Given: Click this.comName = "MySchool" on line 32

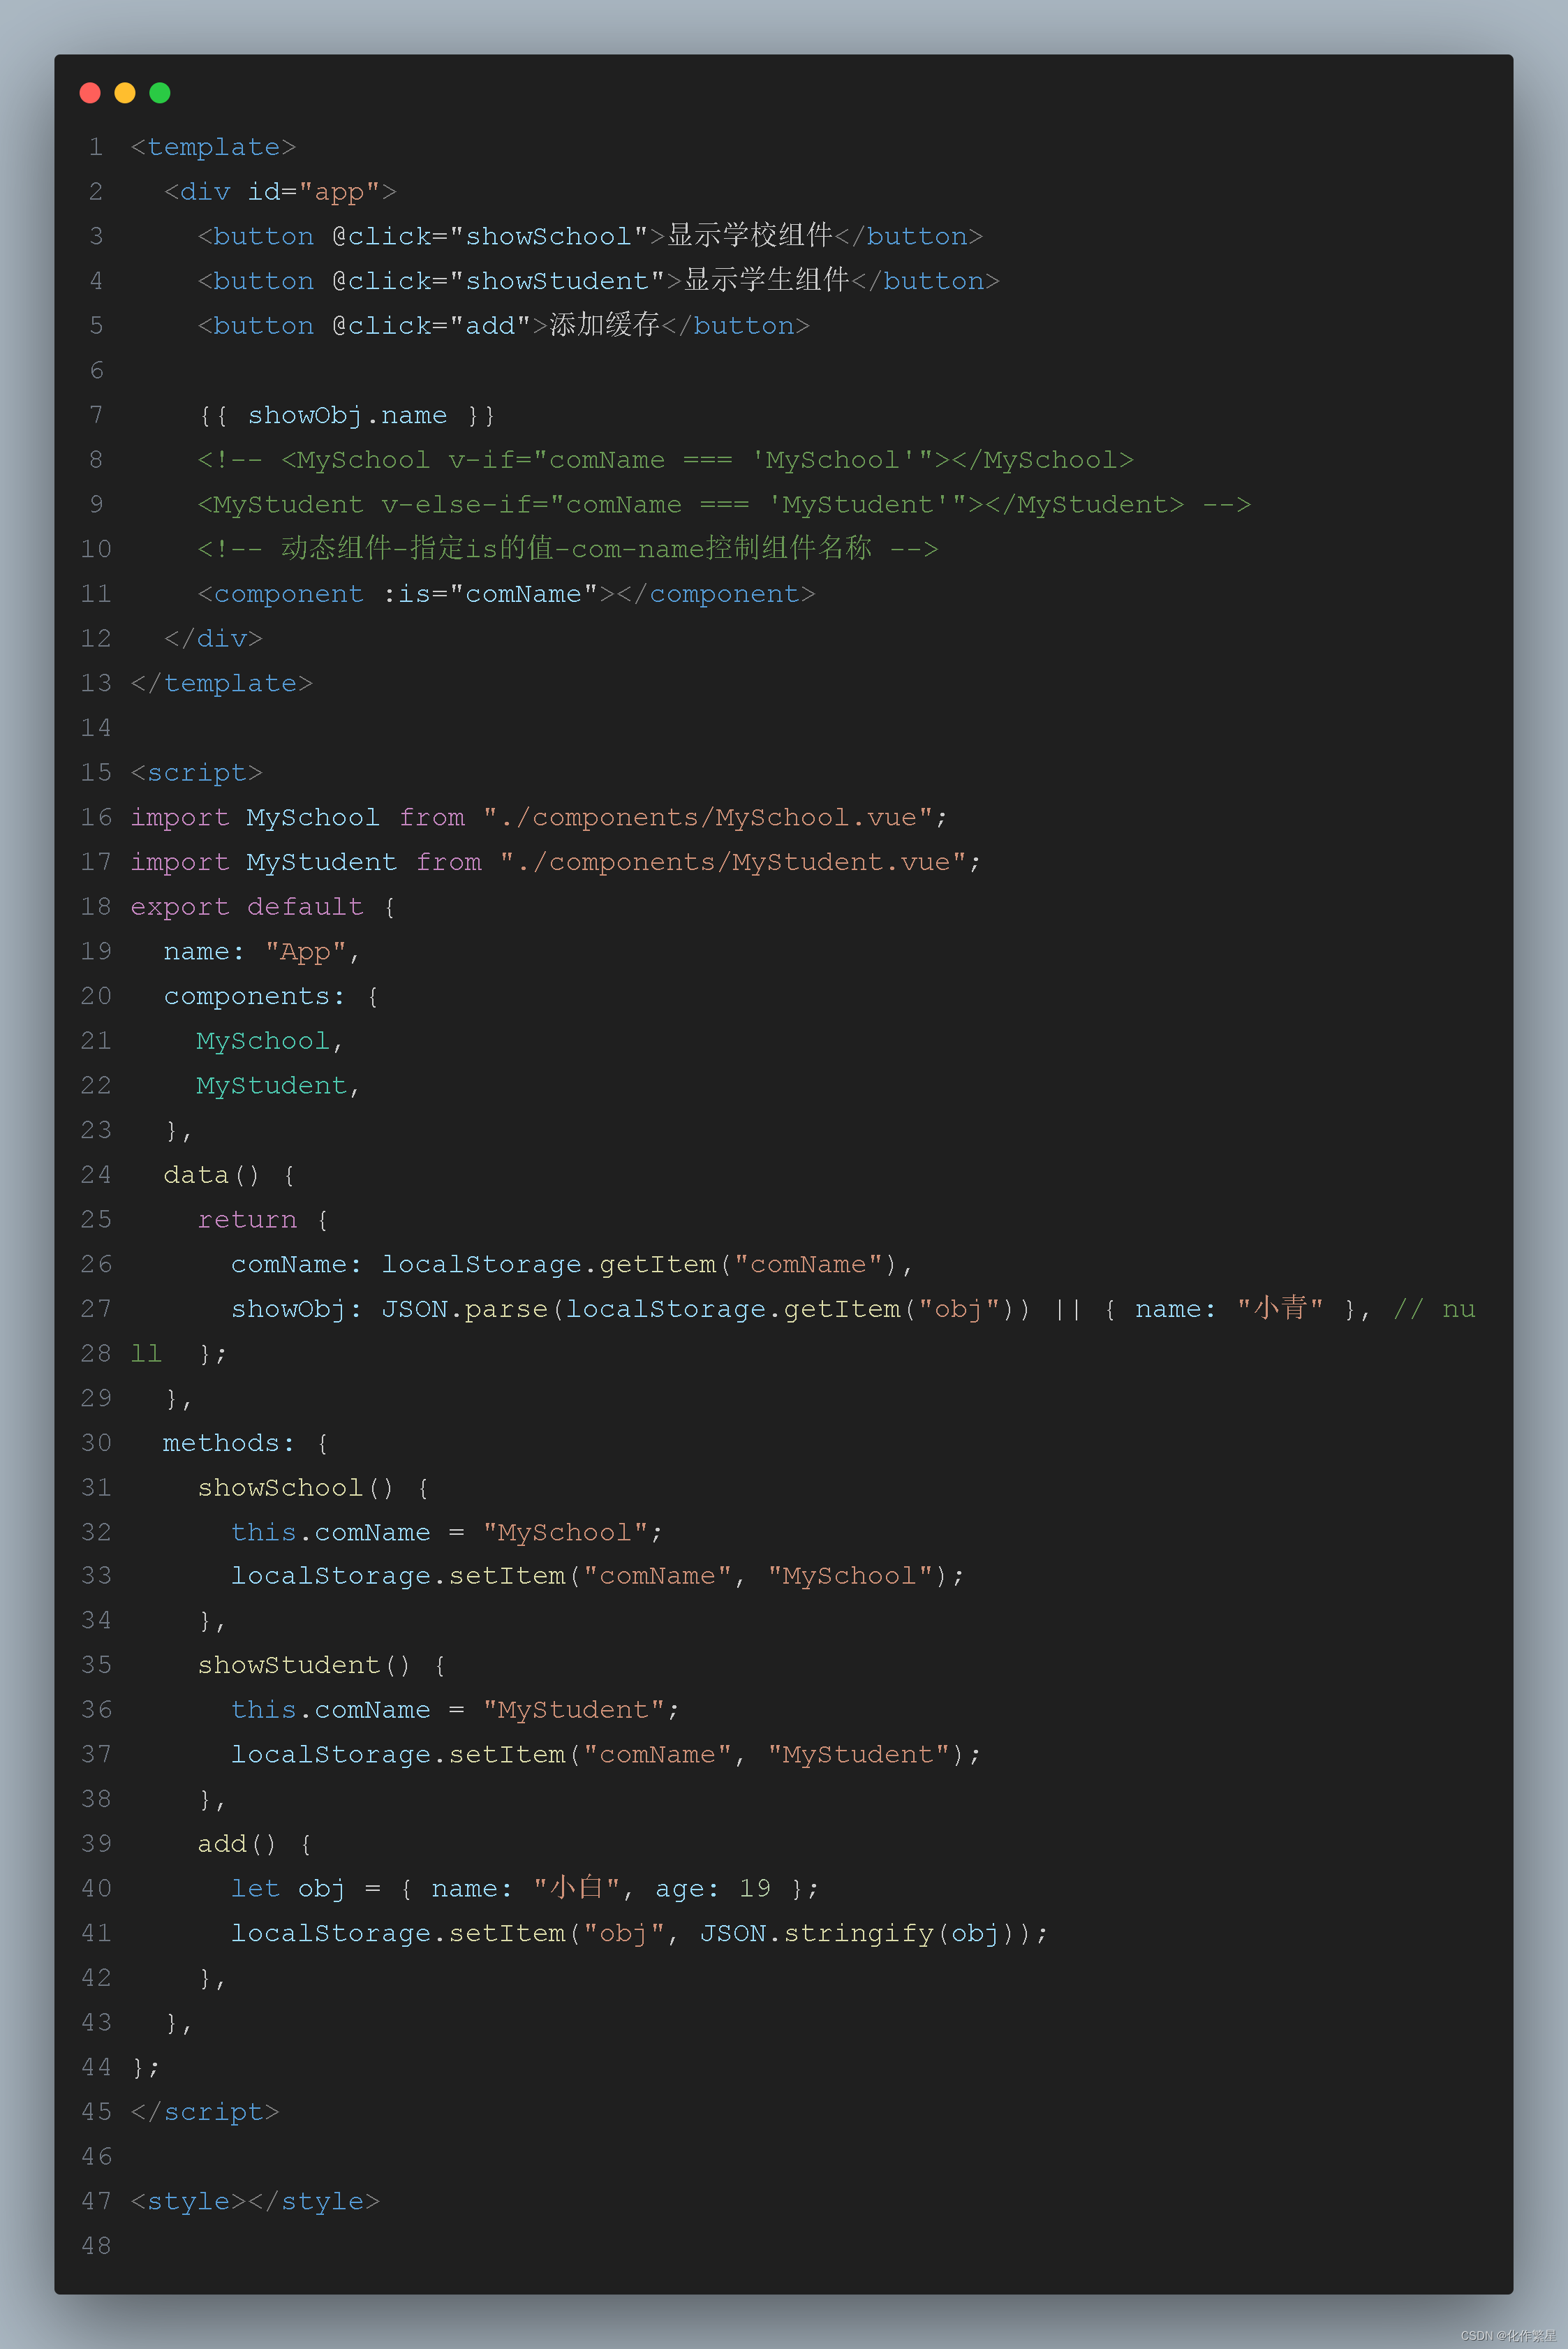Looking at the screenshot, I should click(x=441, y=1533).
